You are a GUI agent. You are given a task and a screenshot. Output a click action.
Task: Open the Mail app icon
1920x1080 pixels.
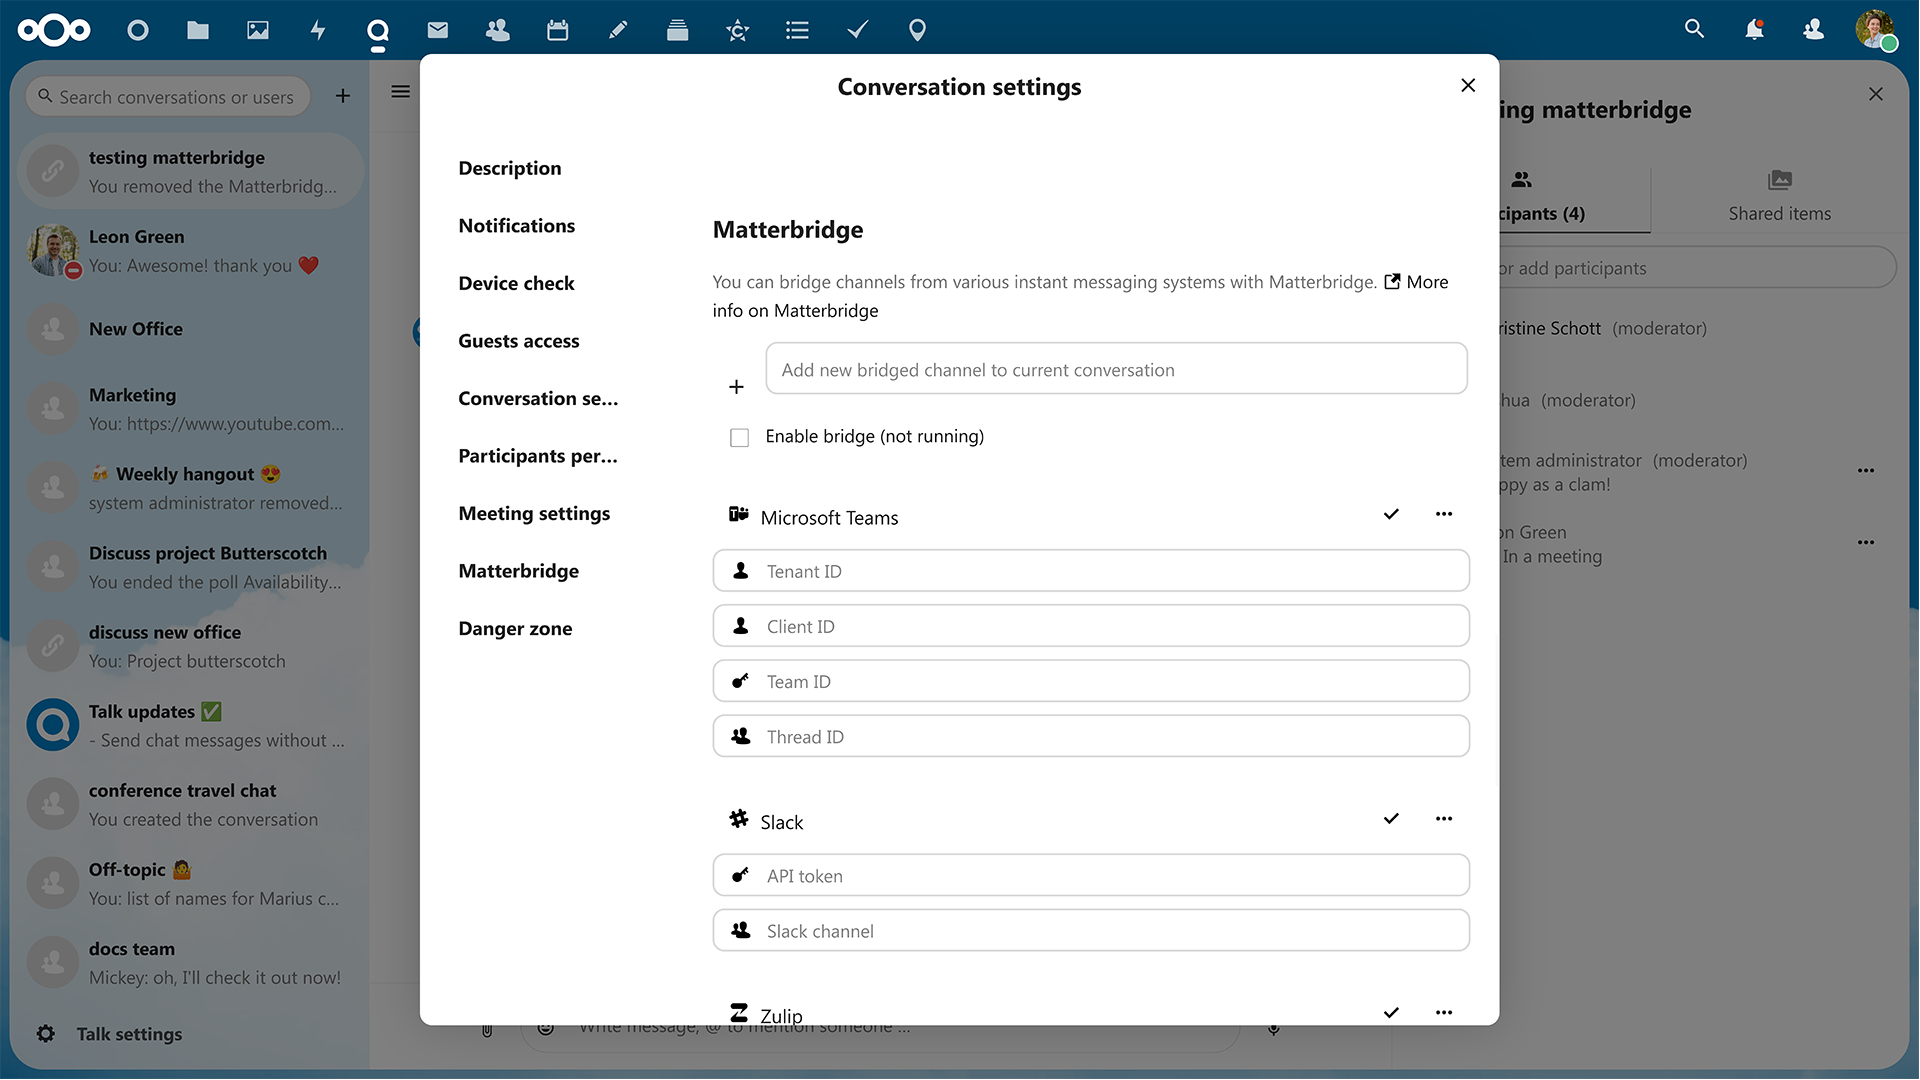click(438, 30)
